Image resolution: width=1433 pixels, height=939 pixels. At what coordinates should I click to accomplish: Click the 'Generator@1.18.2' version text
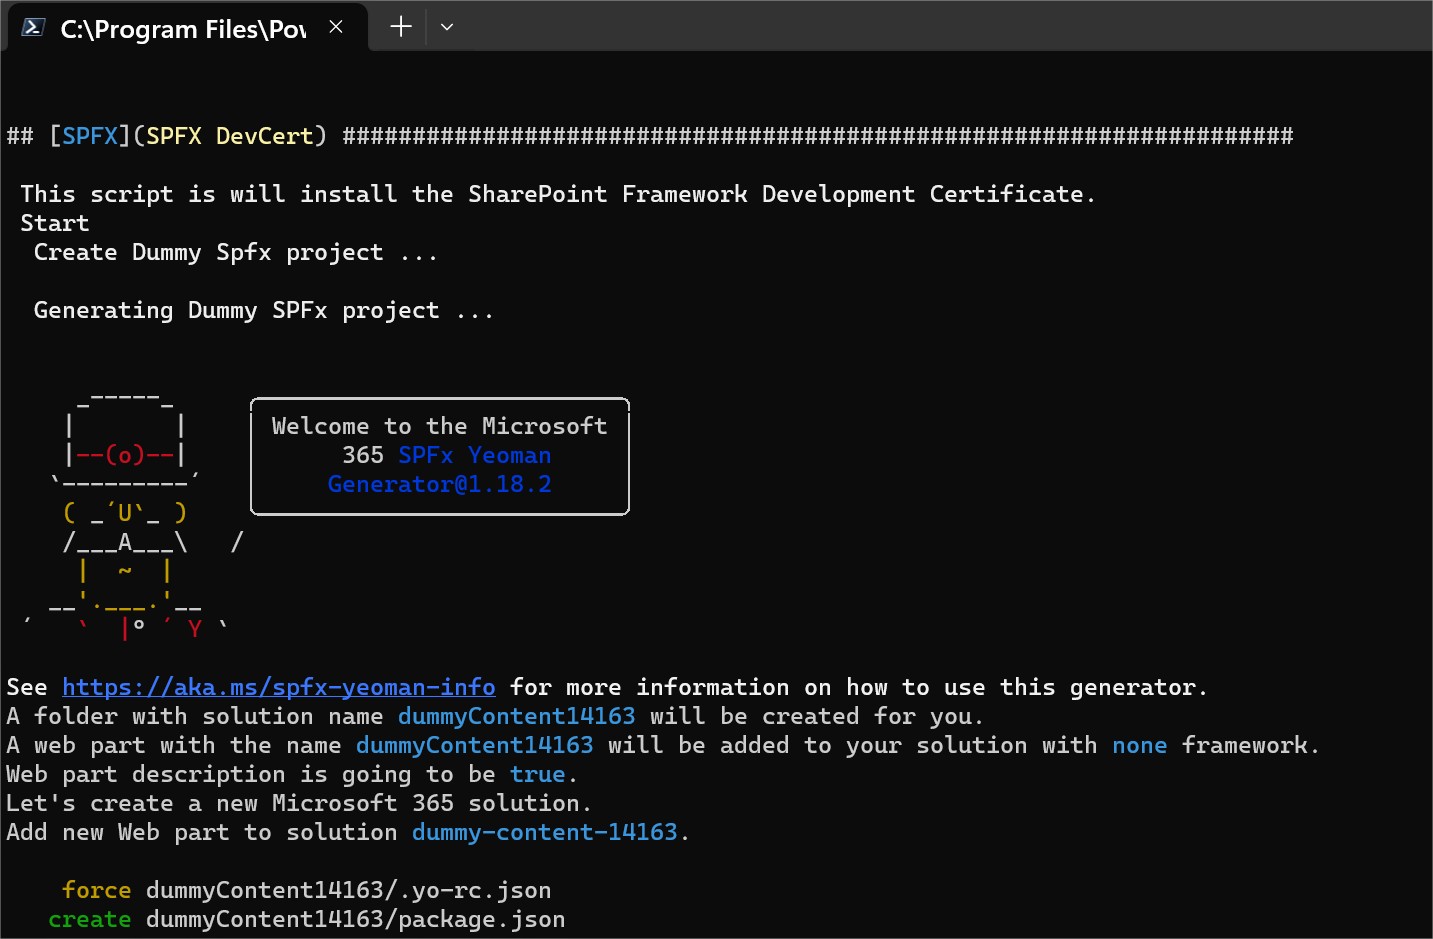click(x=440, y=484)
